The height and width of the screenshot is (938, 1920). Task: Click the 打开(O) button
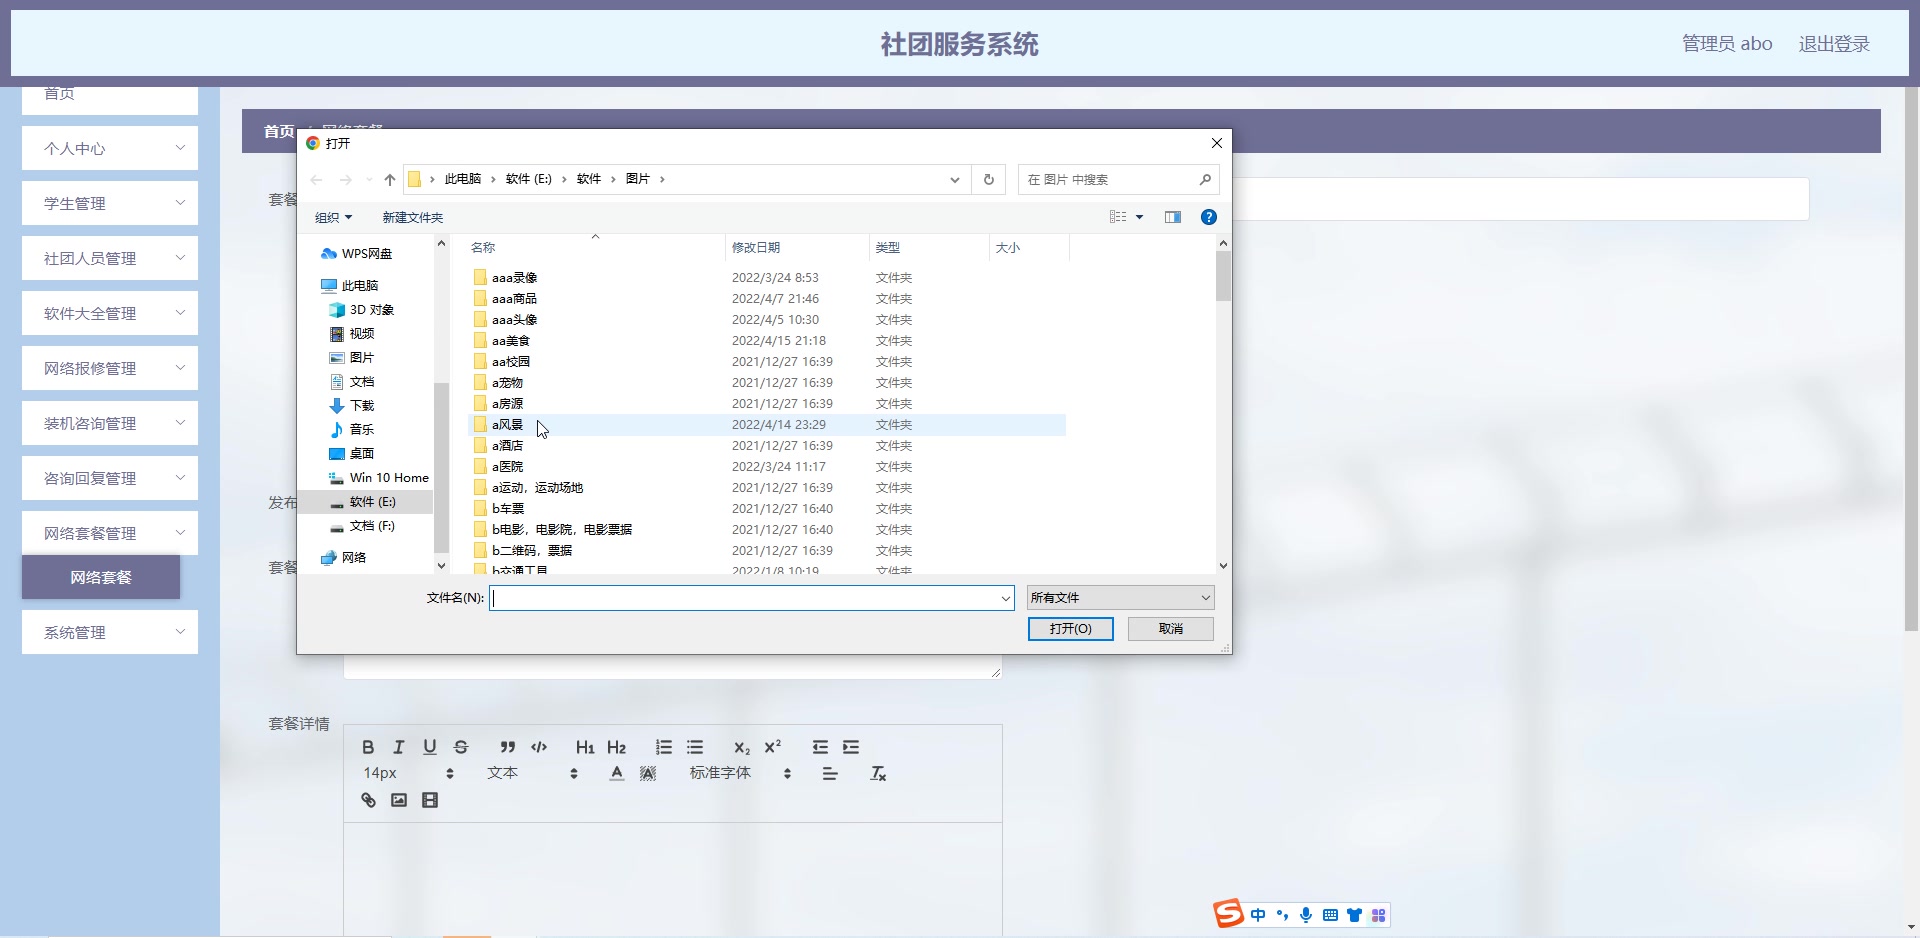click(1070, 629)
